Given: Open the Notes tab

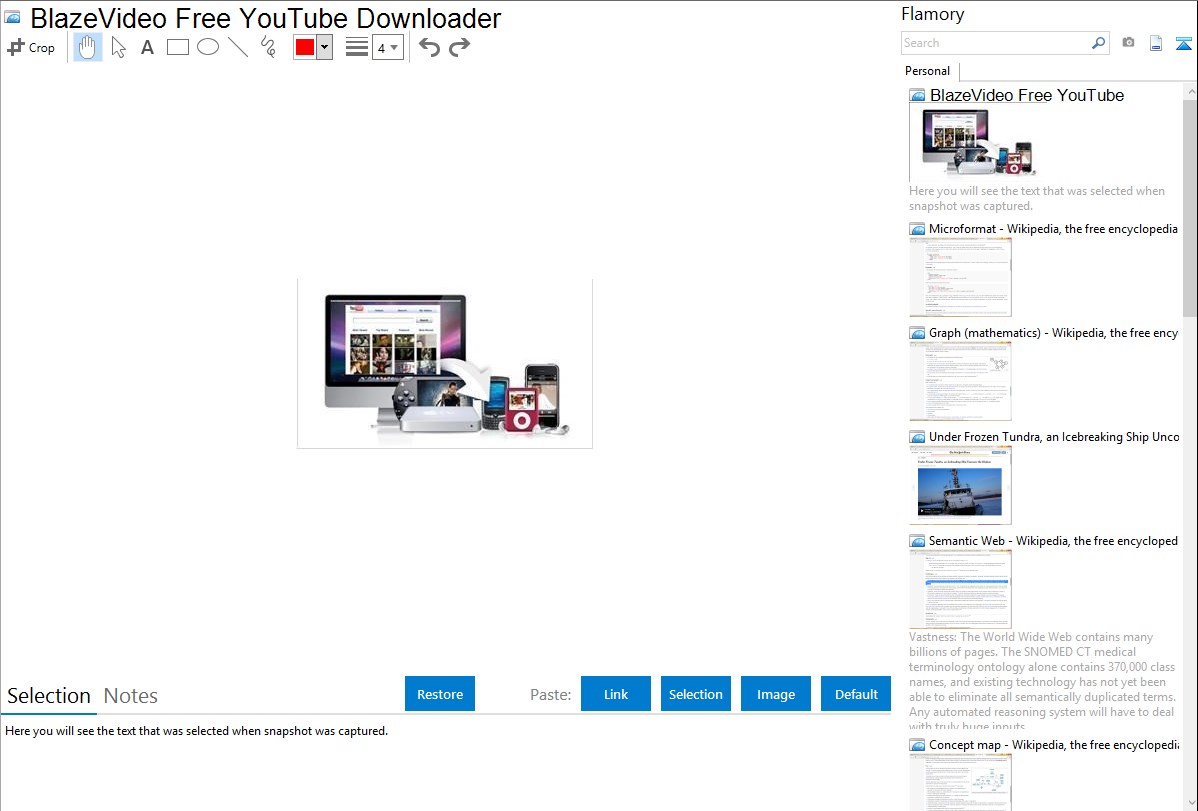Looking at the screenshot, I should (131, 696).
